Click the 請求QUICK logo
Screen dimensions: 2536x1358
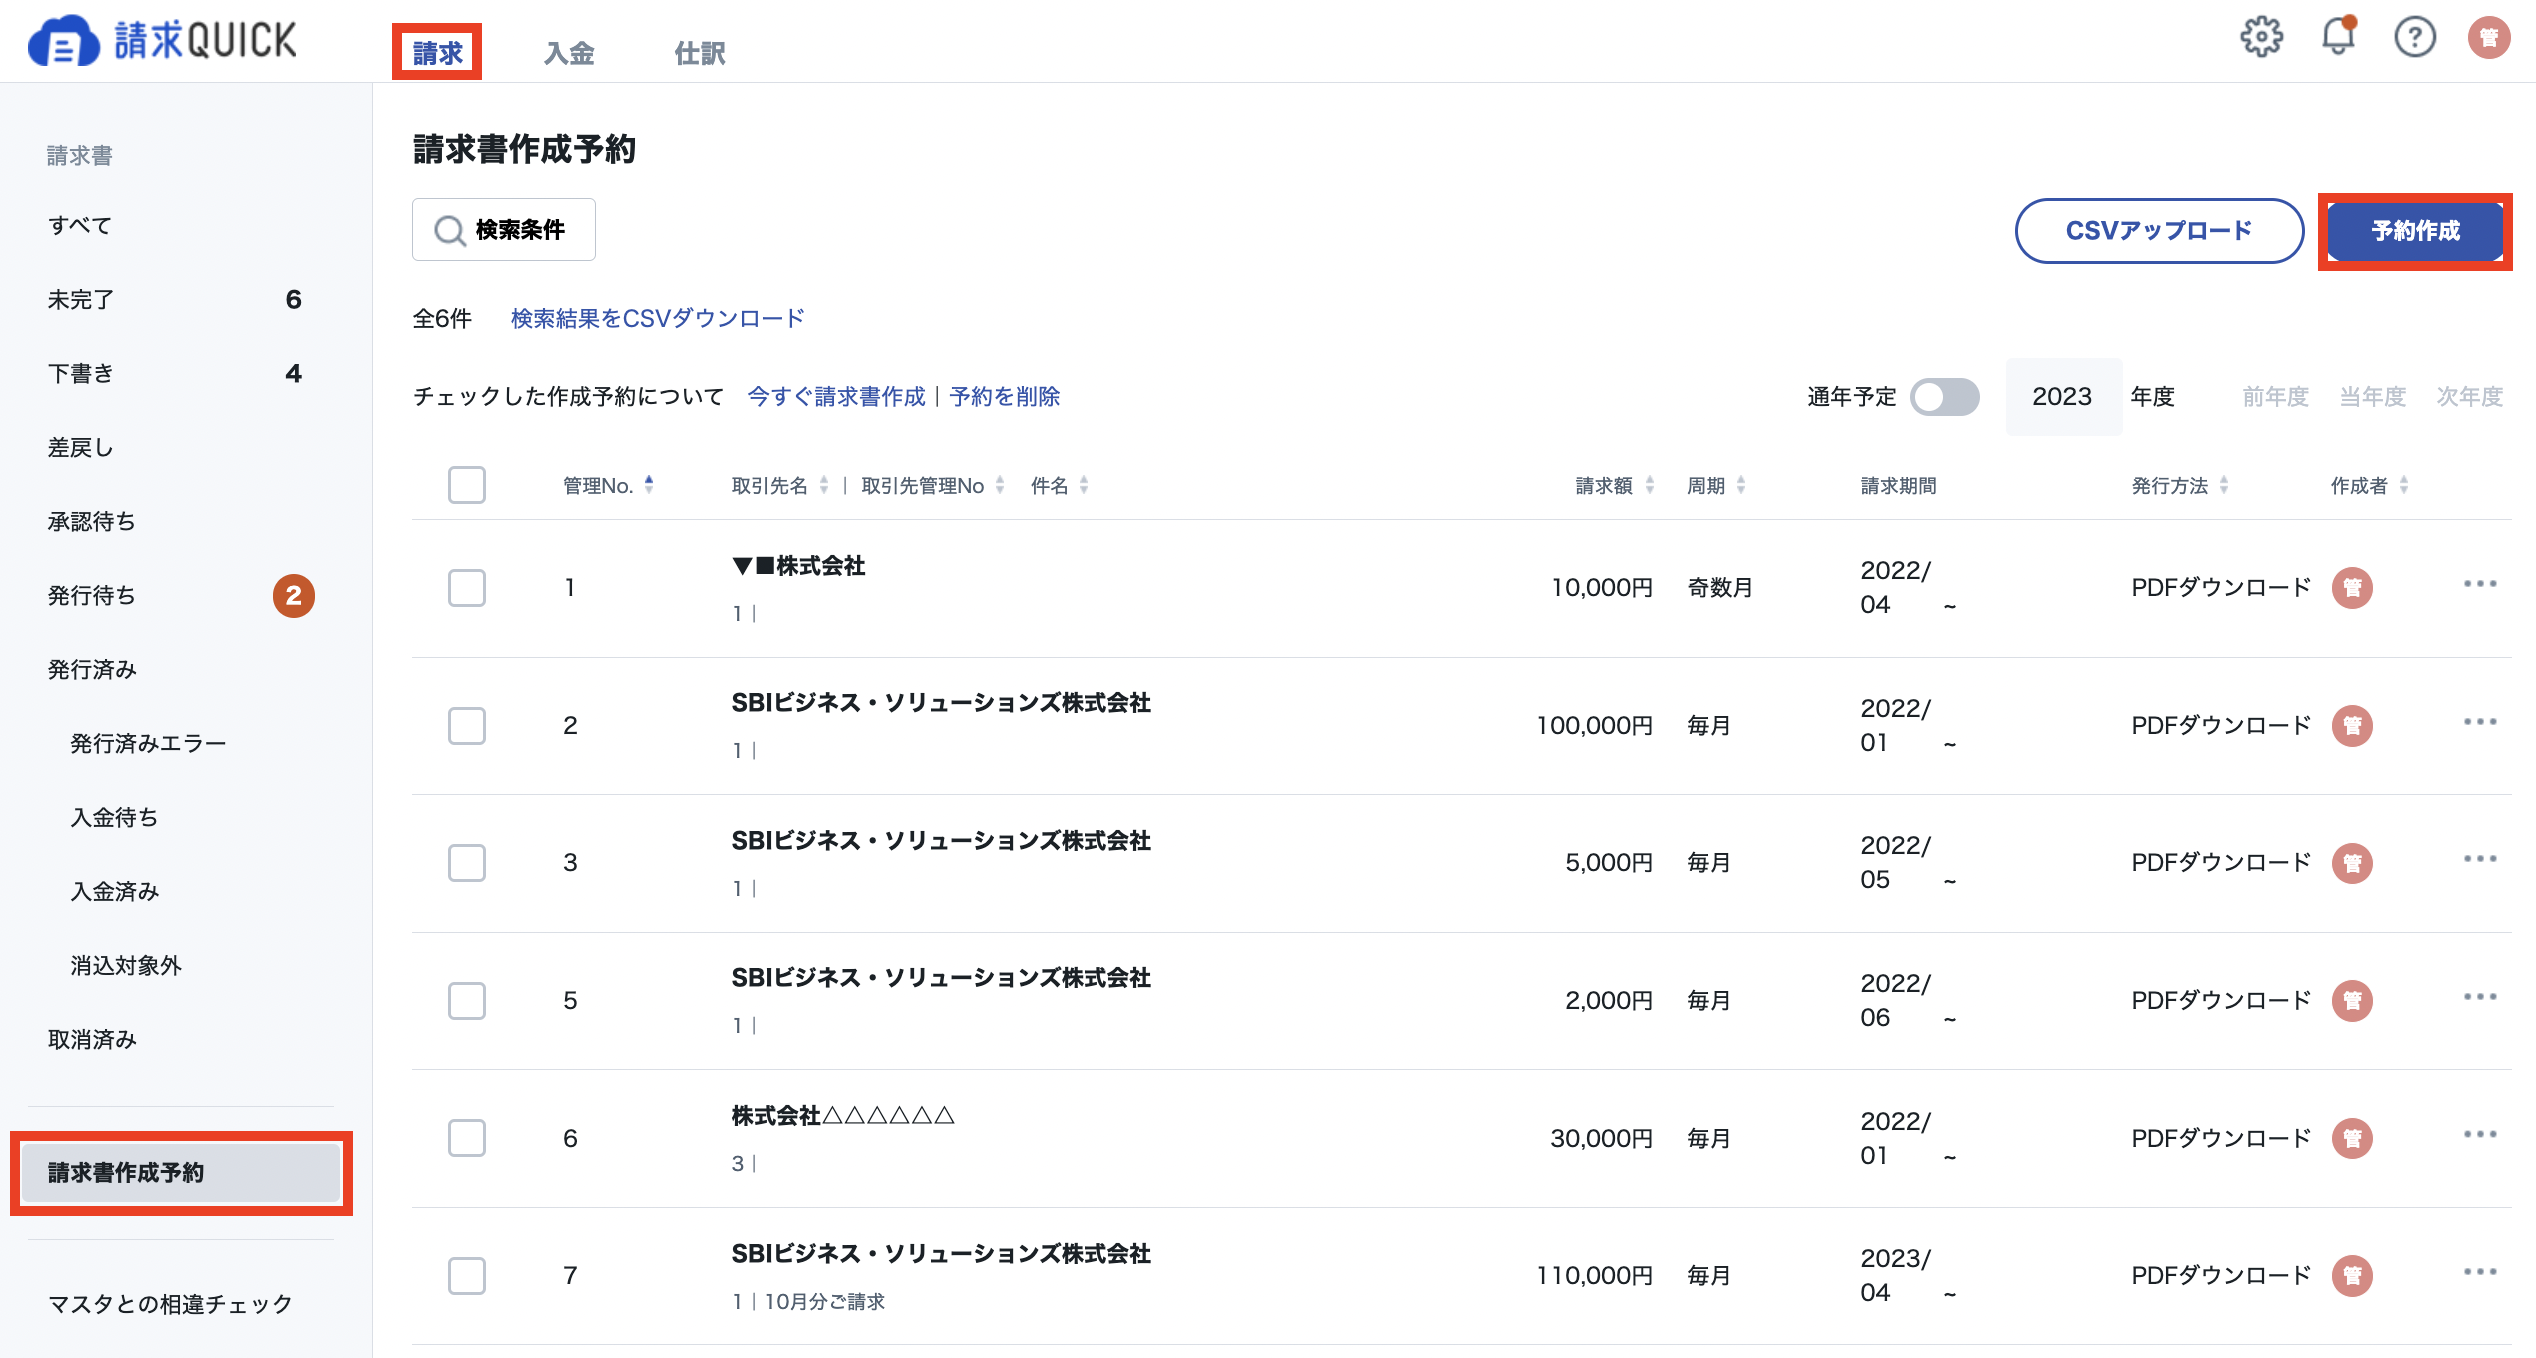point(163,40)
